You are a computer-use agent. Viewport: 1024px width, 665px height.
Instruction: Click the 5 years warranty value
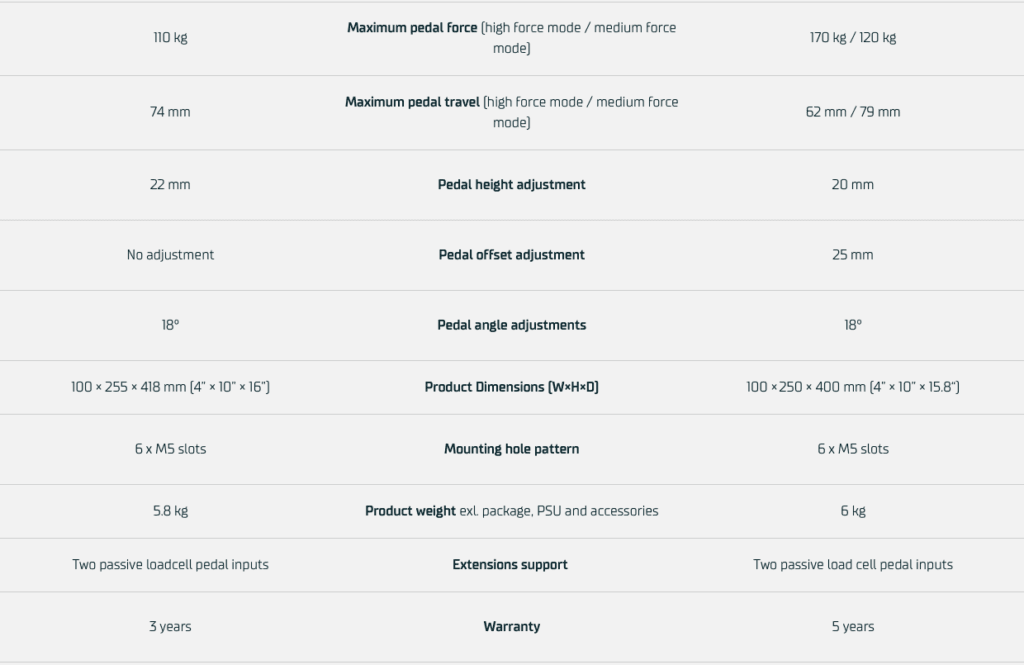click(852, 627)
